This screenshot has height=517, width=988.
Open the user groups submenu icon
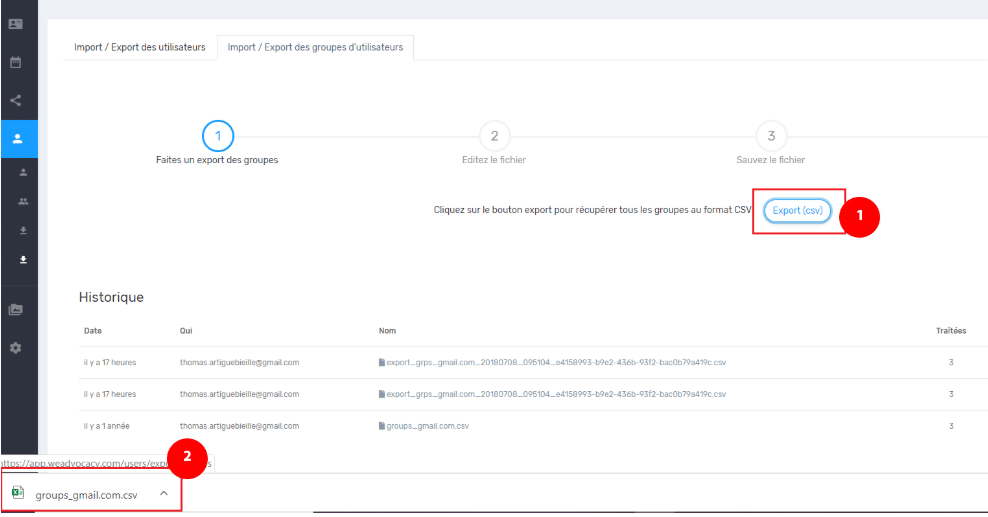[x=23, y=202]
